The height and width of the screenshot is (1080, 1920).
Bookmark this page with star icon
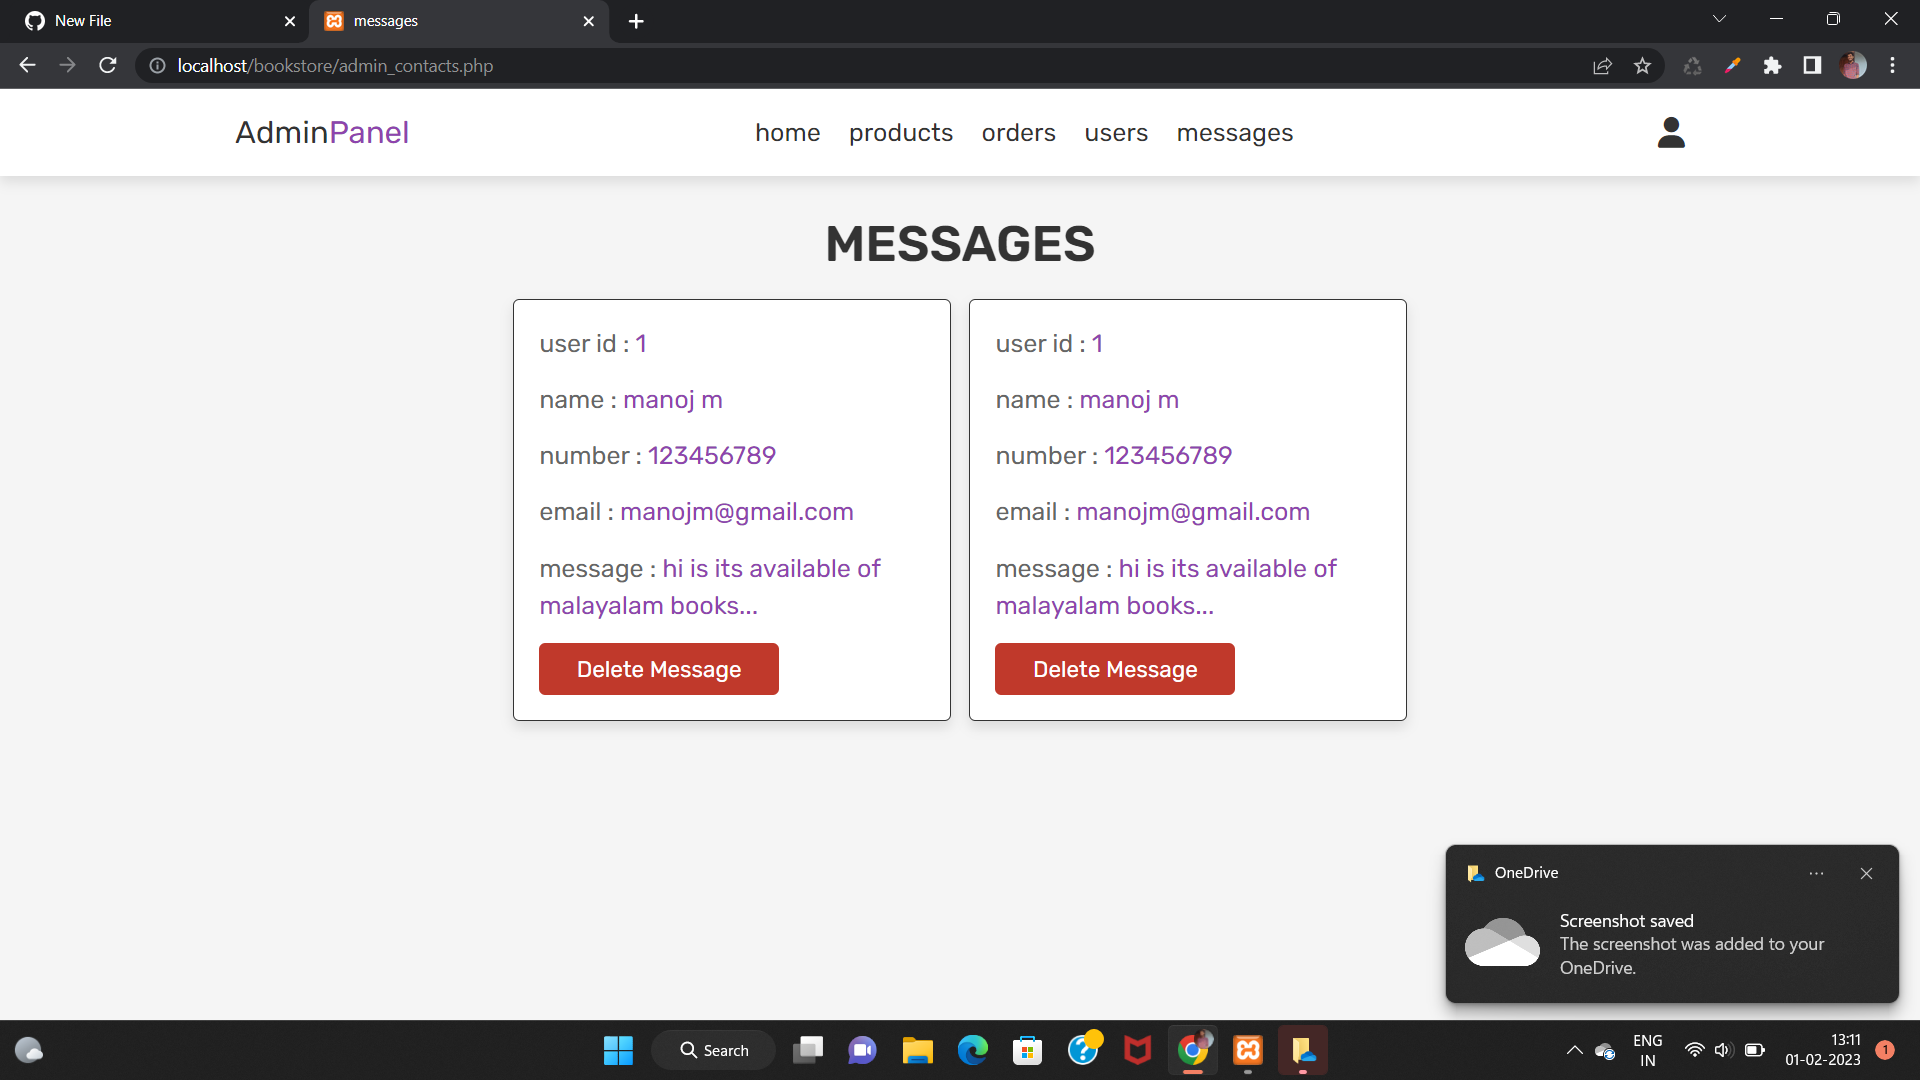click(1642, 66)
